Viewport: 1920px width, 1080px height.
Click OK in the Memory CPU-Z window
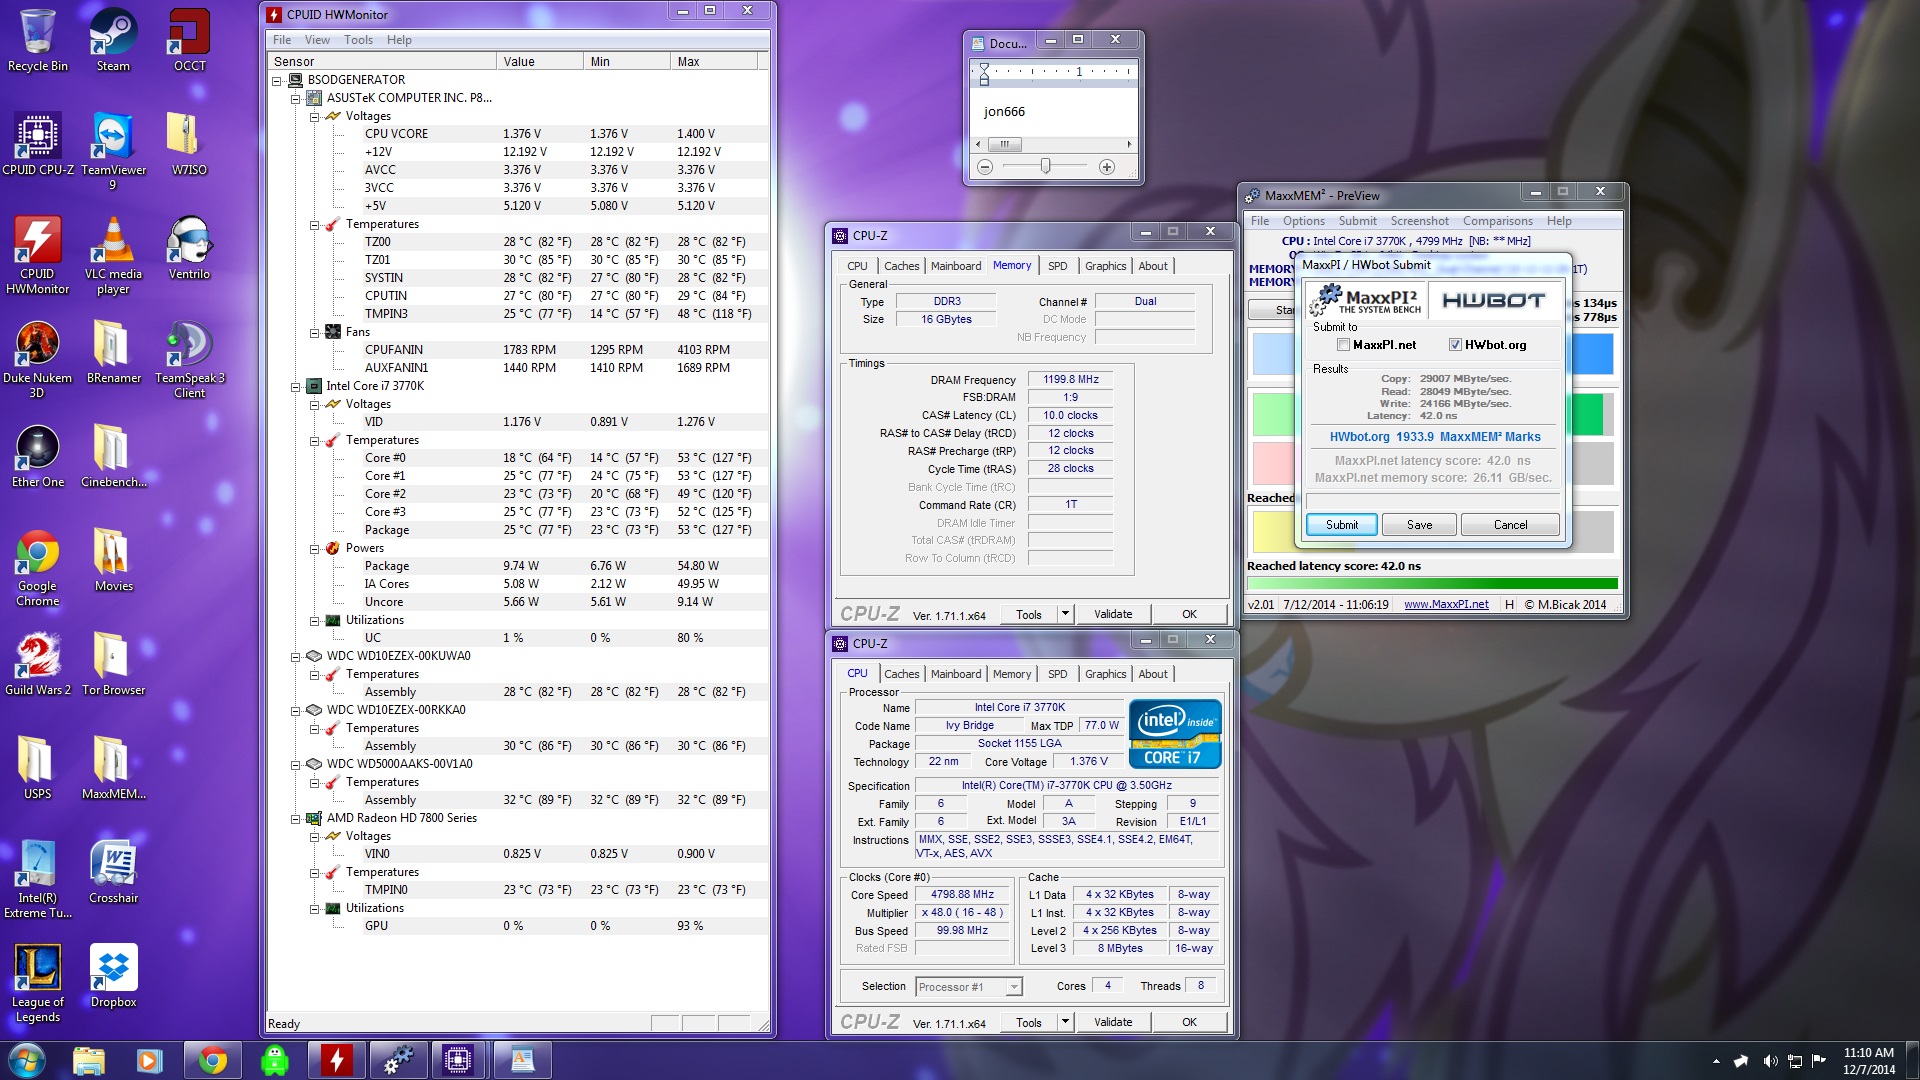(x=1189, y=614)
